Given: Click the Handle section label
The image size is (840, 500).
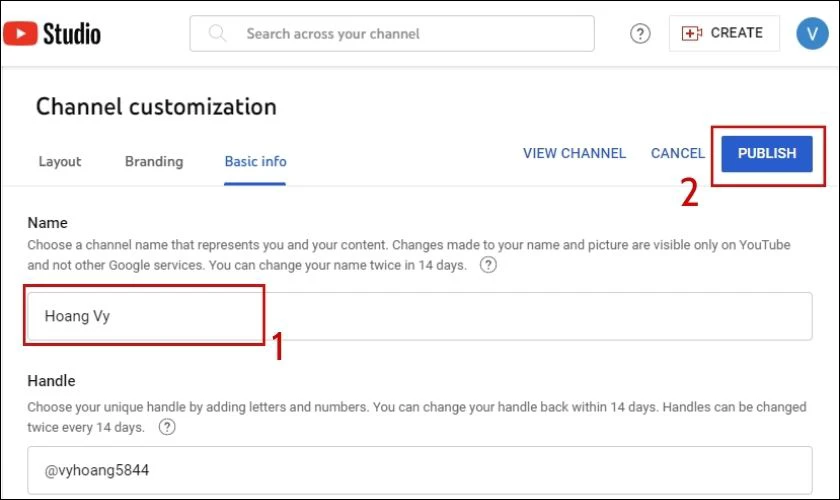Looking at the screenshot, I should point(51,380).
